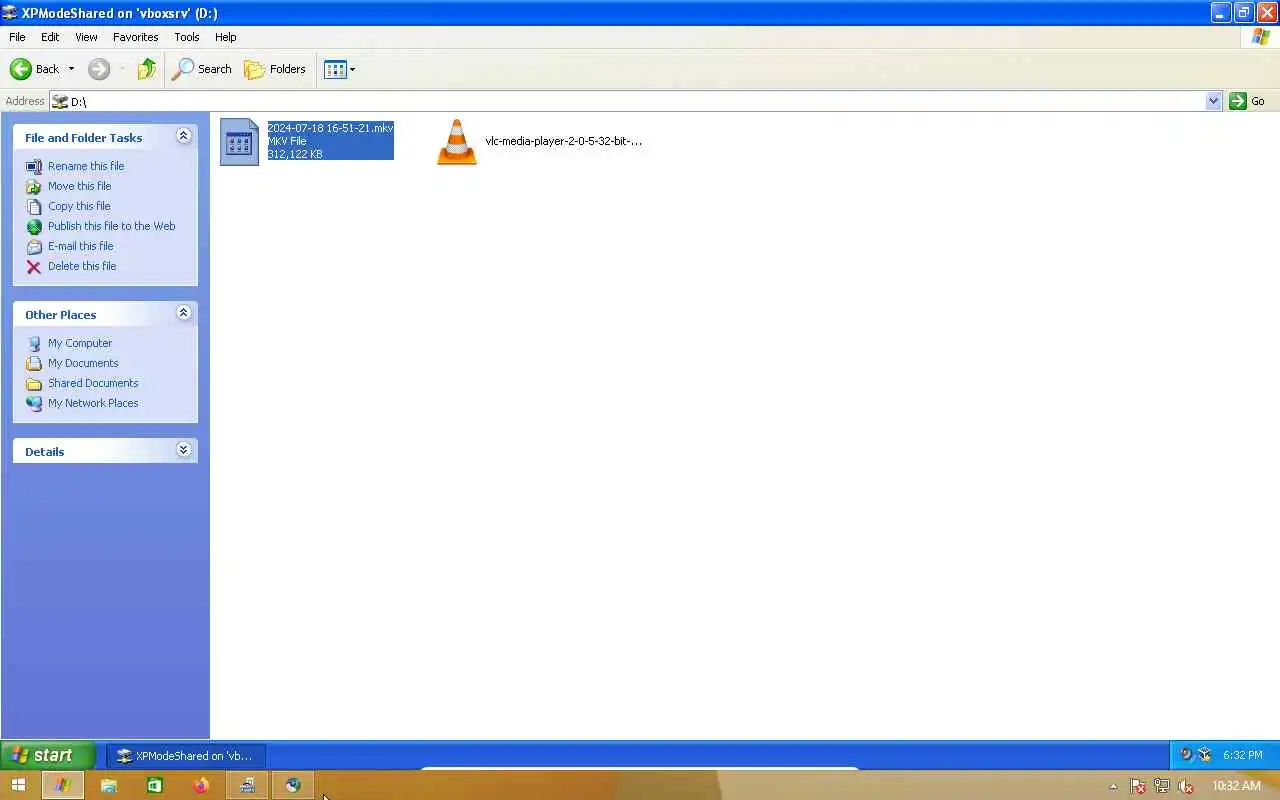Open the File menu
Screen dimensions: 1280x800
[17, 37]
